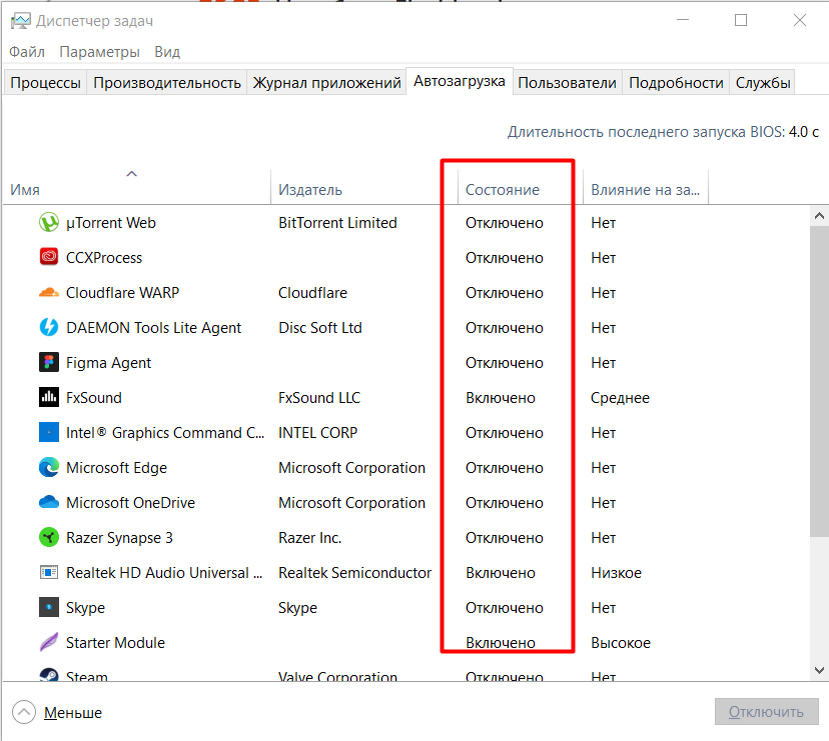
Task: Click the Высокое impact value for Starter Module
Action: [621, 643]
